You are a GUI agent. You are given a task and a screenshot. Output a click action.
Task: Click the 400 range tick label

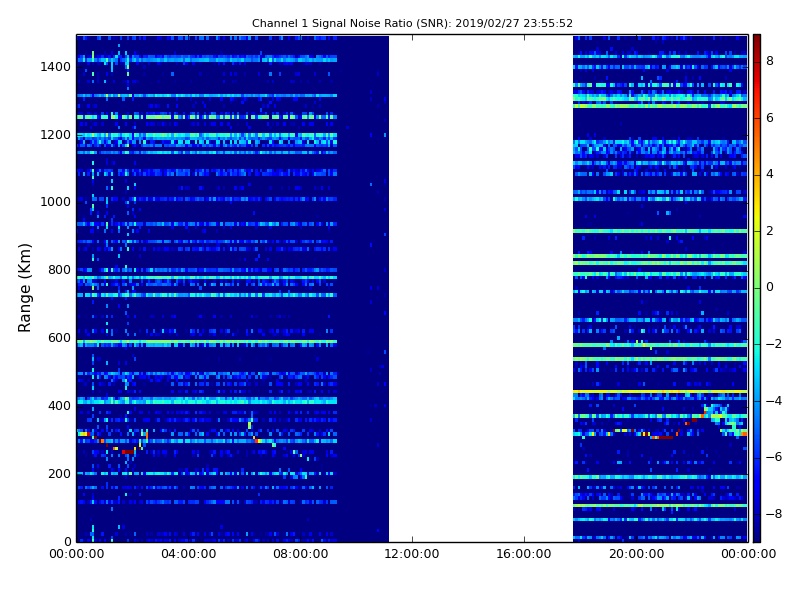(x=59, y=406)
